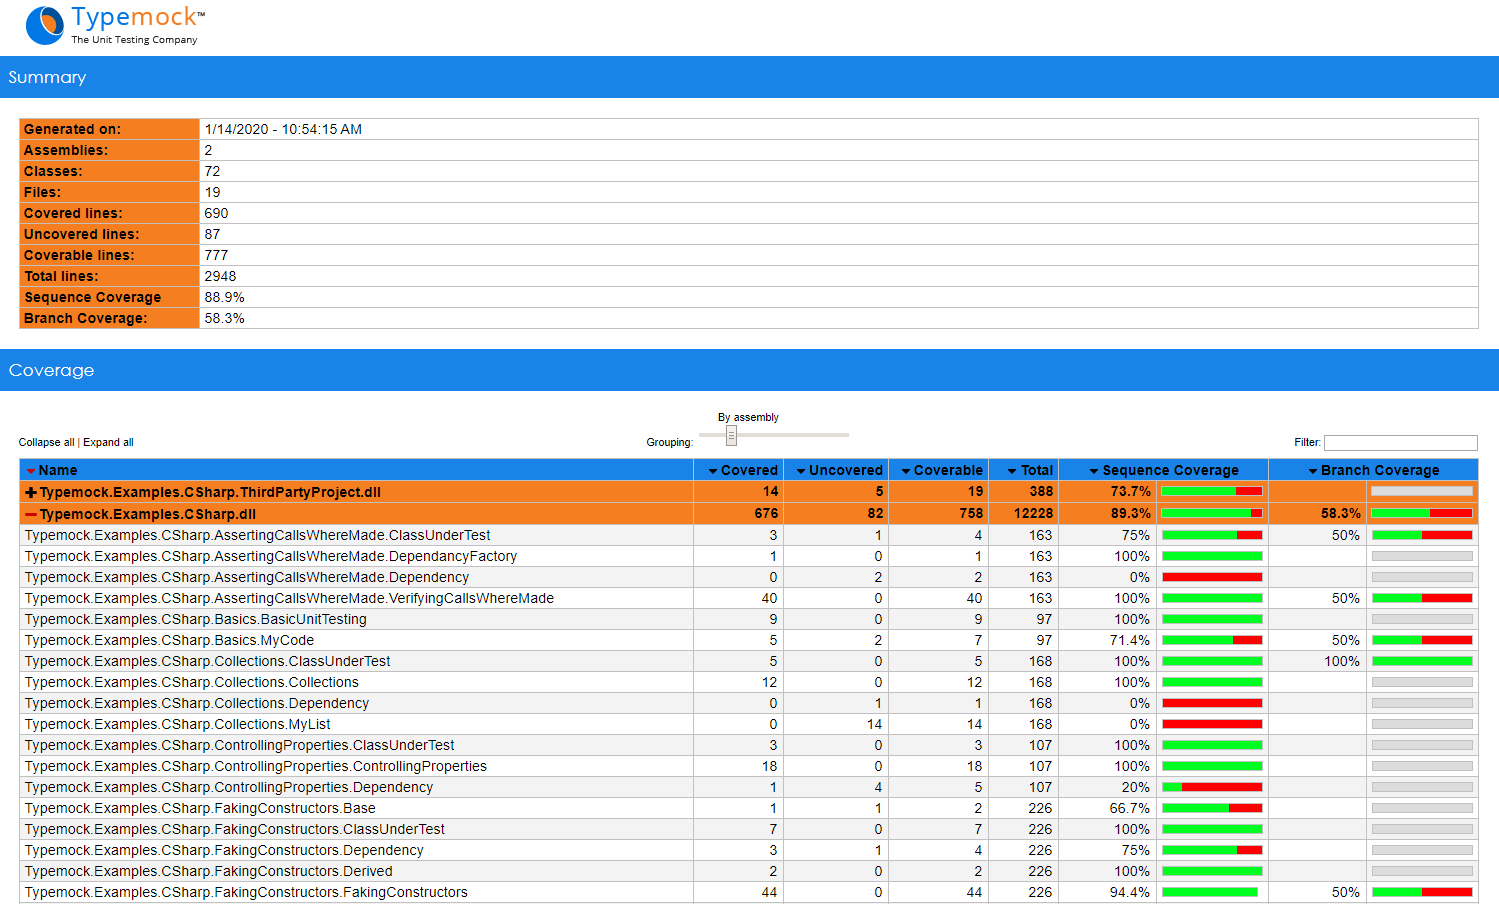Open ControllingProperties.ClassUnderTest class link

click(x=240, y=745)
